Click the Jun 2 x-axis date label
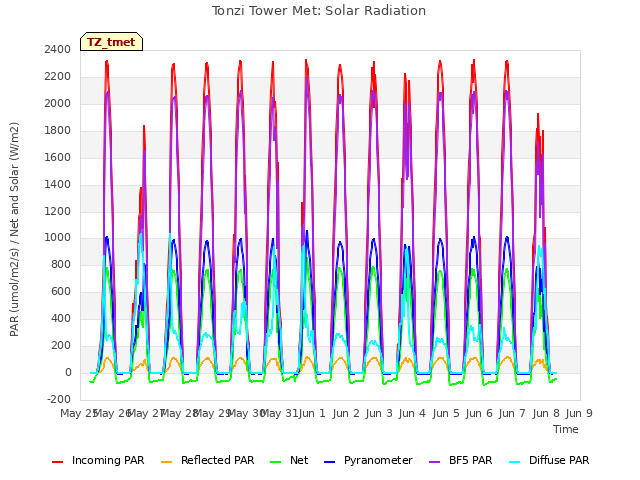This screenshot has width=640, height=480. (x=346, y=413)
